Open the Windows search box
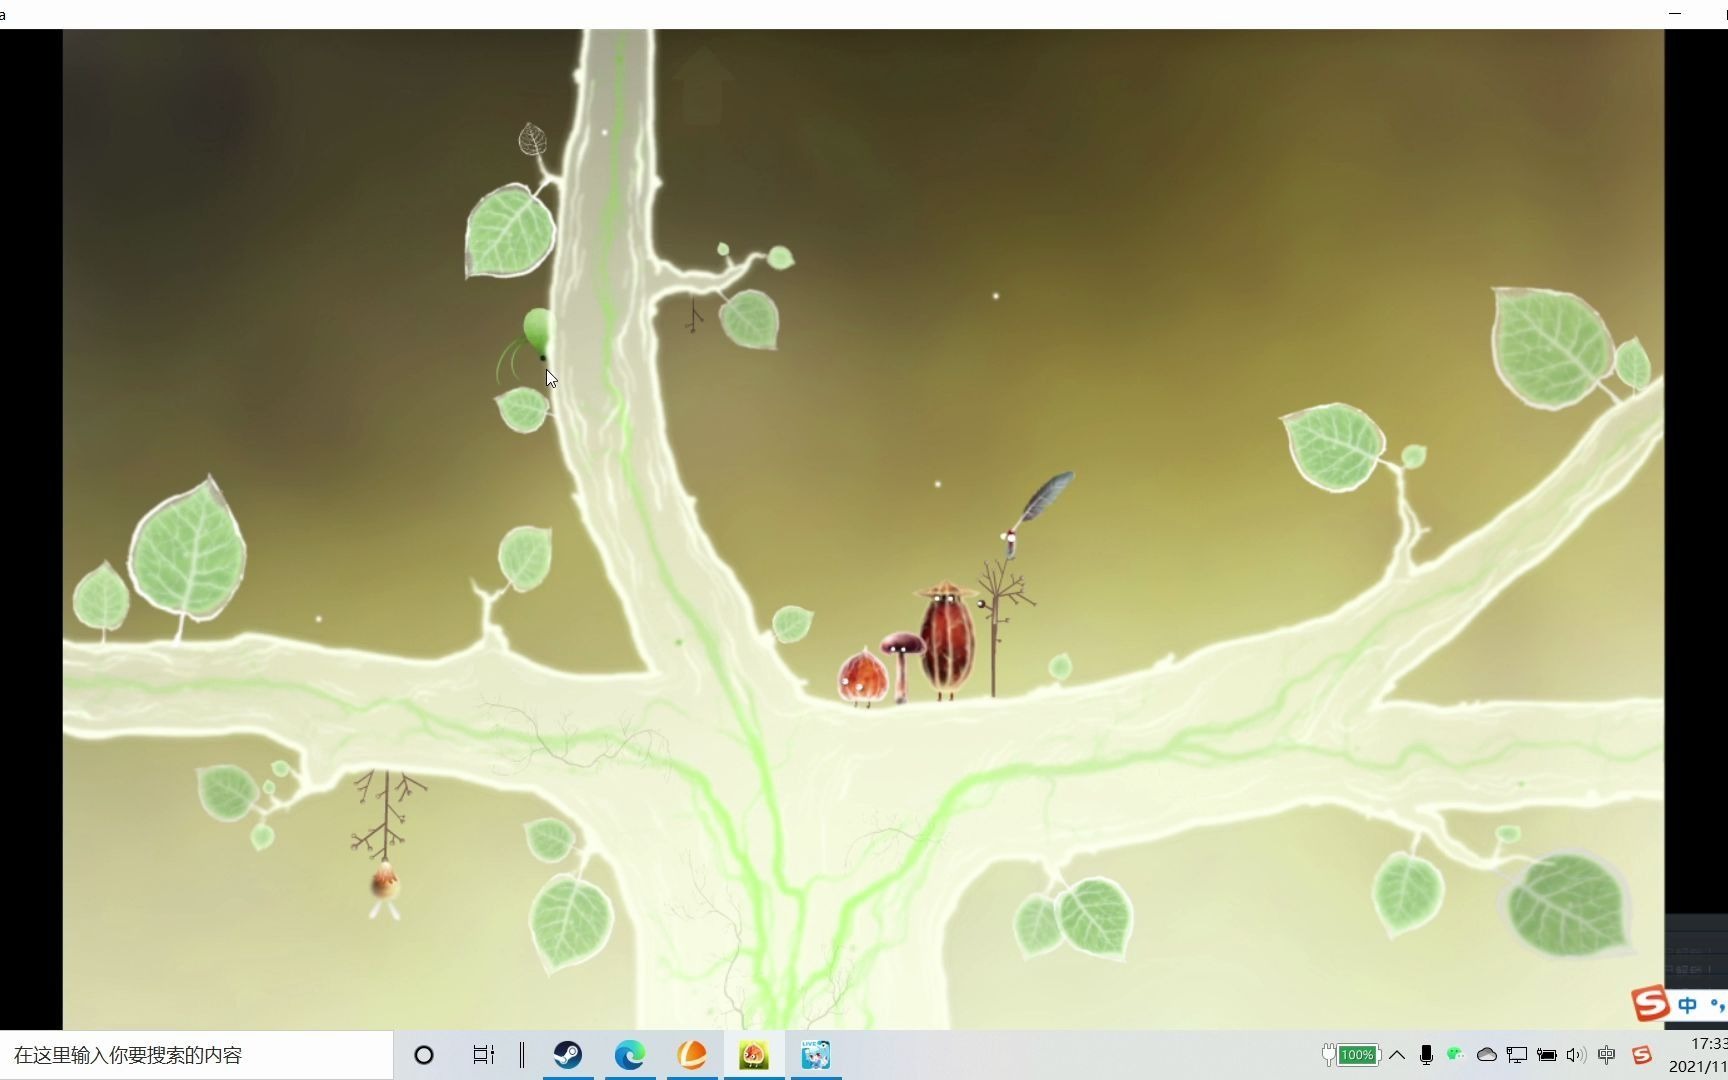This screenshot has width=1728, height=1080. click(x=196, y=1055)
